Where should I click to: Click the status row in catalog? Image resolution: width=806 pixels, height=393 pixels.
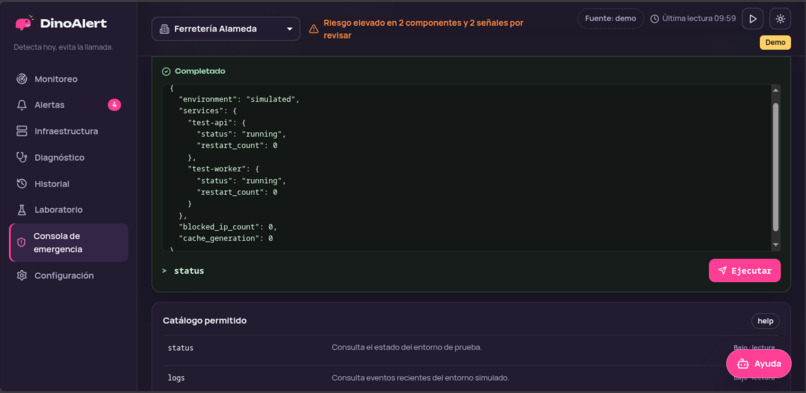click(x=470, y=348)
